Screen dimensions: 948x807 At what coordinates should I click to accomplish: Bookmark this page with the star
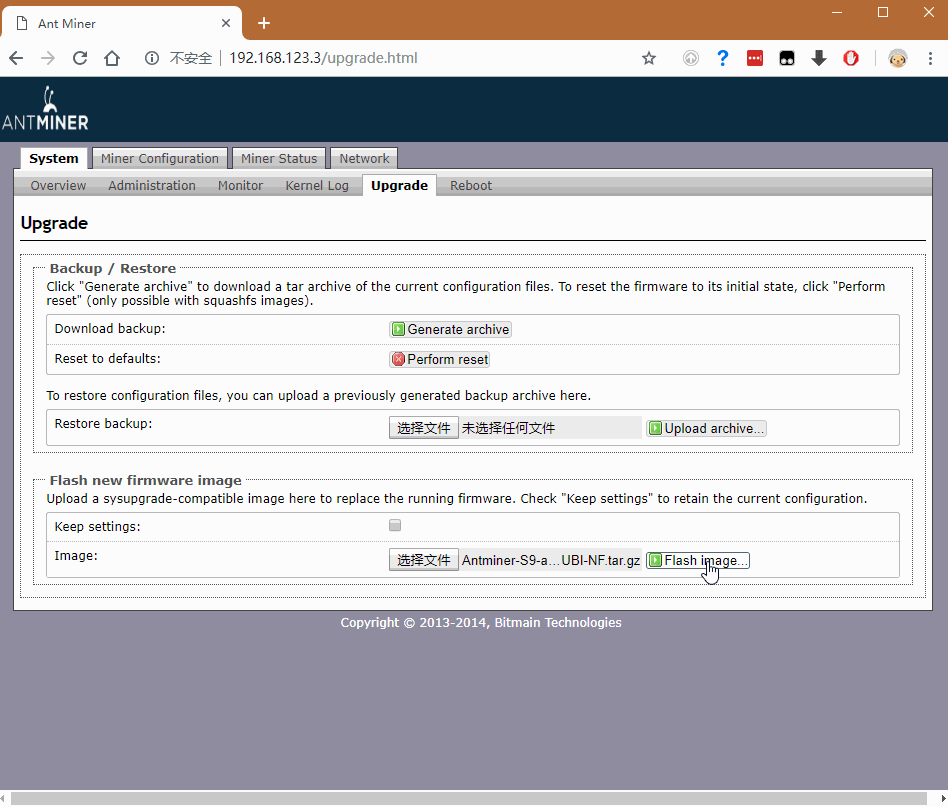point(649,58)
